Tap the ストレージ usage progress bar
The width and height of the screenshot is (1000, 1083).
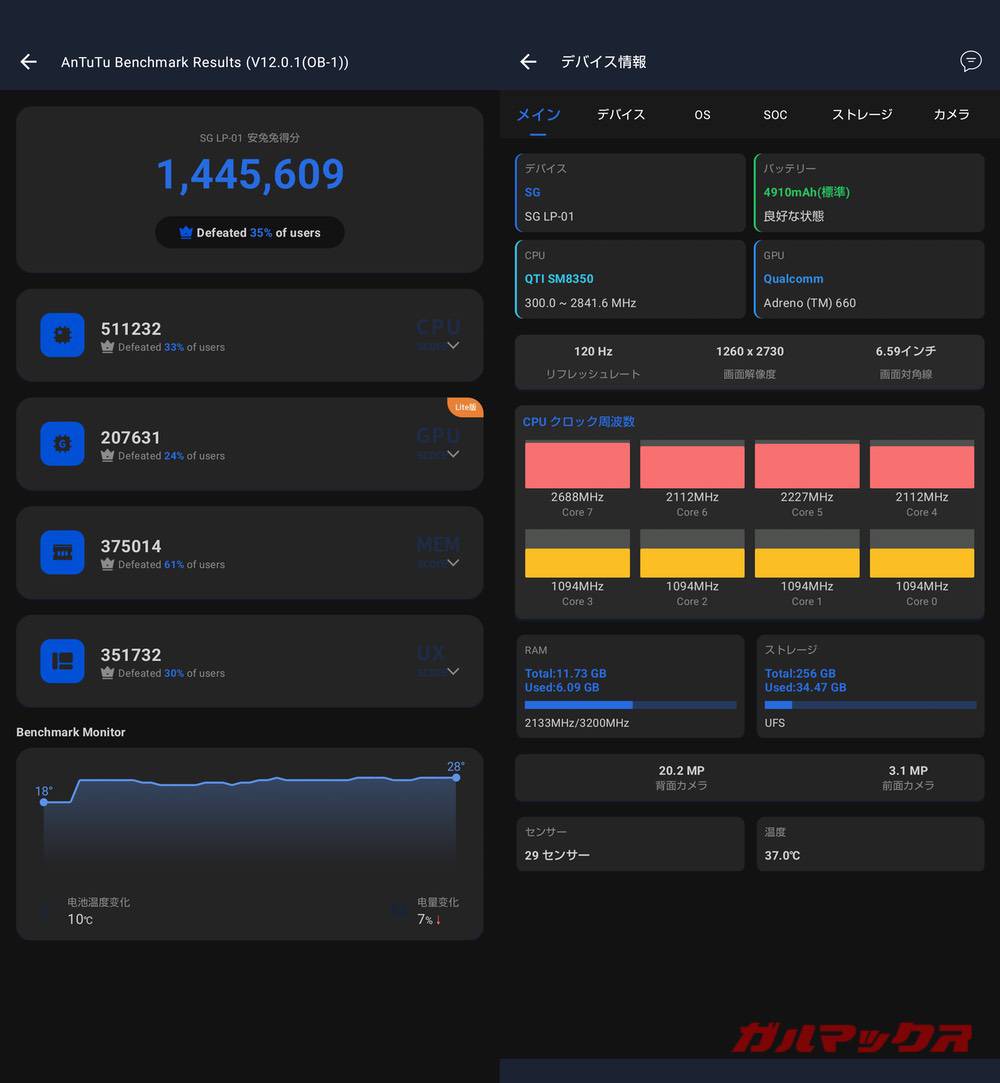(x=870, y=705)
